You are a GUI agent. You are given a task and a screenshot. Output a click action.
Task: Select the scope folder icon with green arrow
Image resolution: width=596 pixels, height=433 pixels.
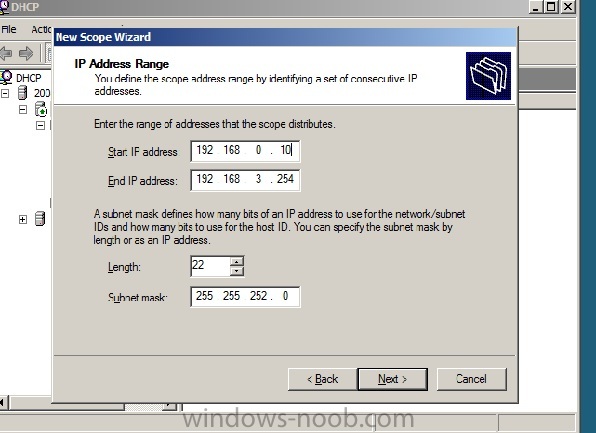click(x=41, y=109)
